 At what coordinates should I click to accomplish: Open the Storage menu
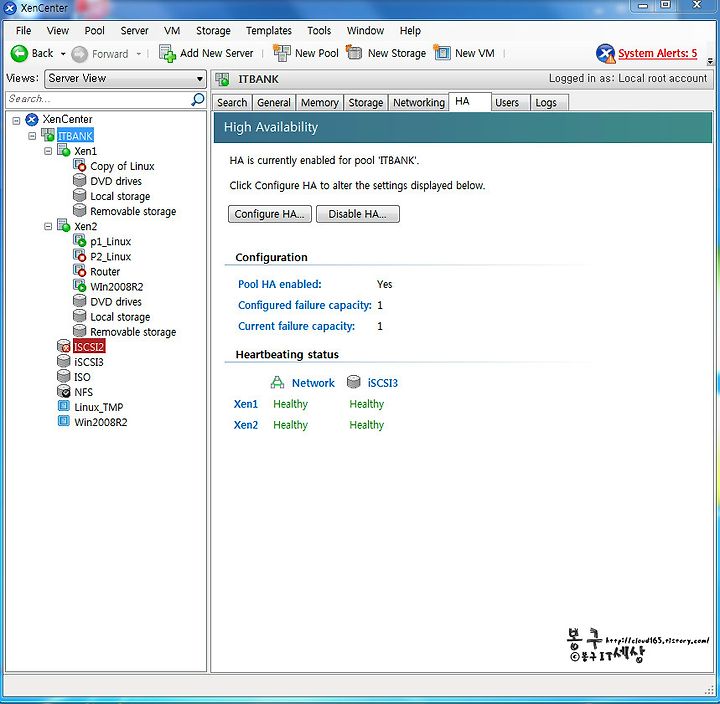[213, 31]
